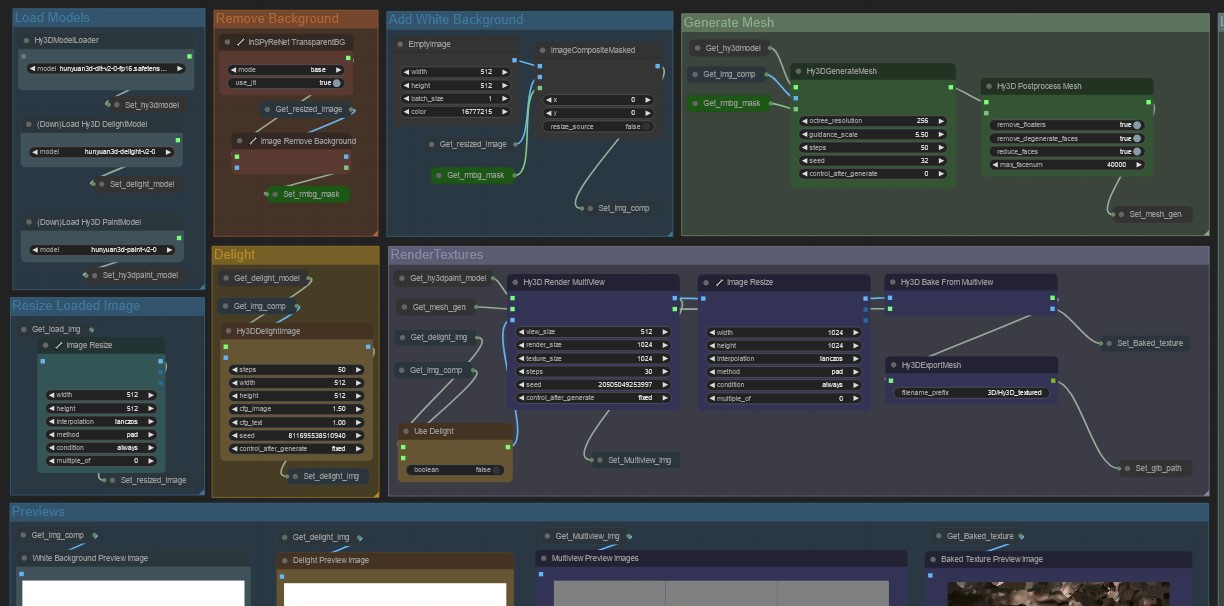Viewport: 1224px width, 606px height.
Task: Select the RenderTextures group header
Action: point(437,255)
